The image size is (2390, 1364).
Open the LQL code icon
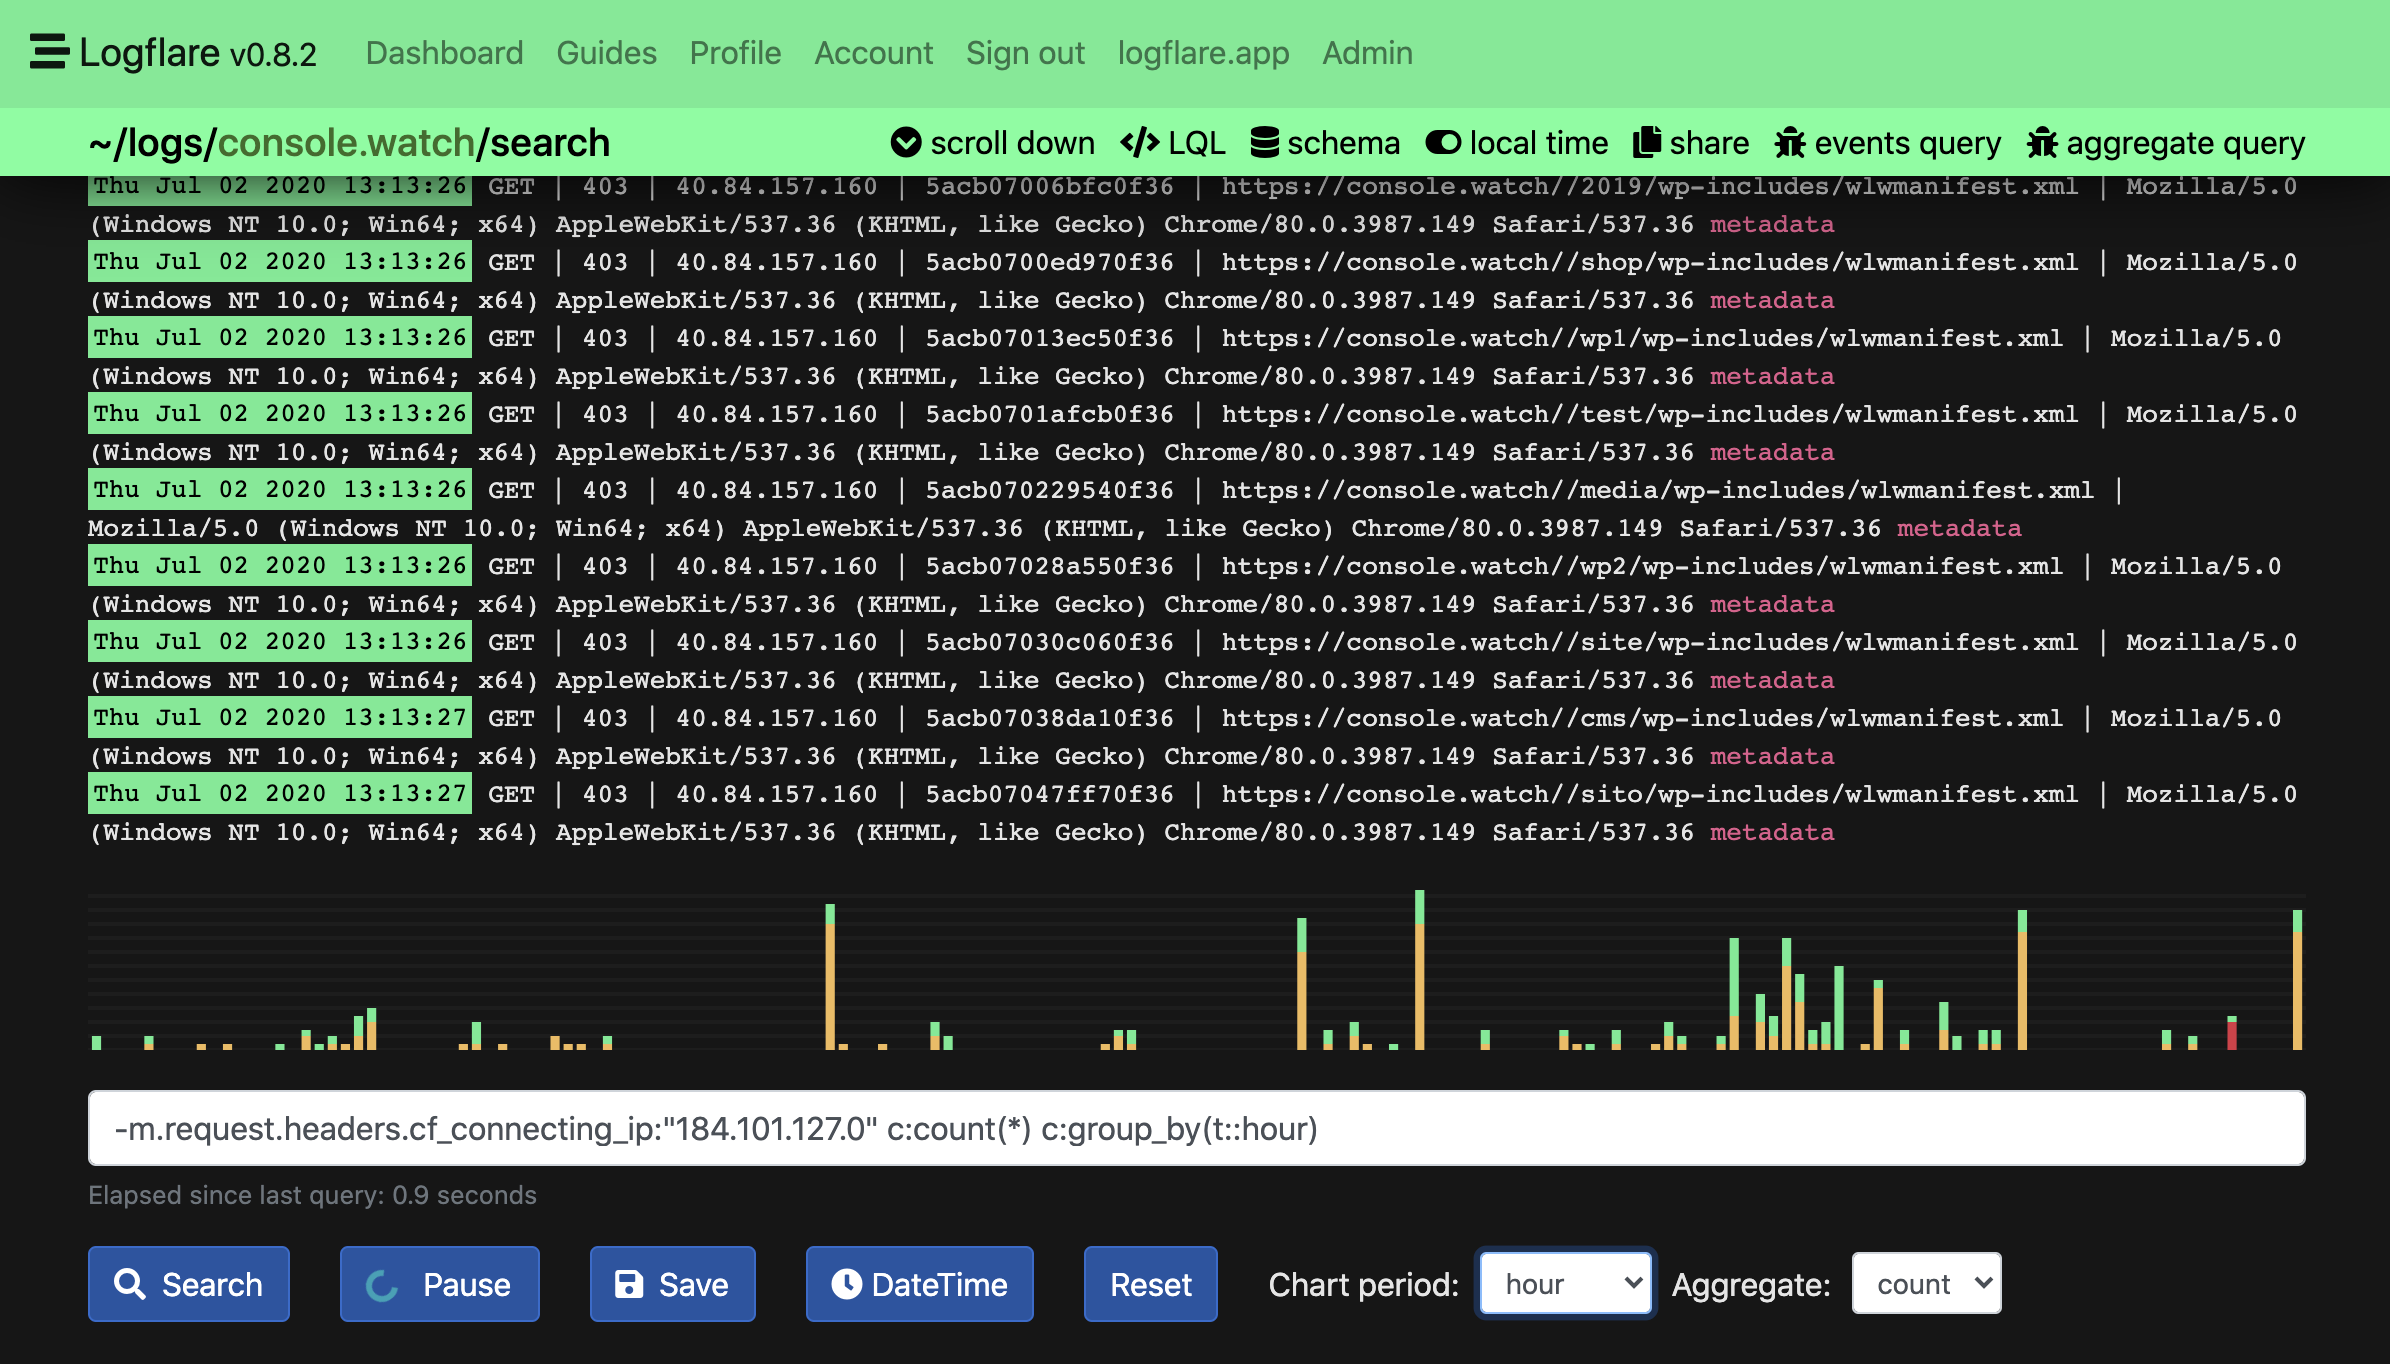[1139, 143]
